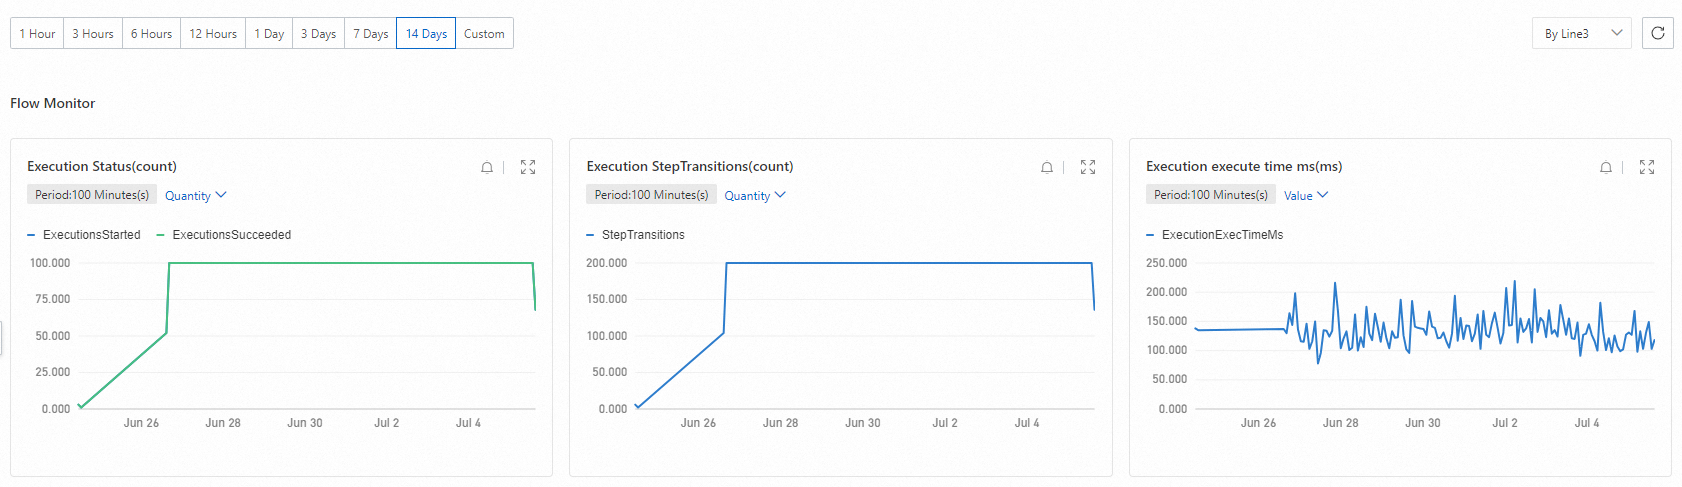The width and height of the screenshot is (1682, 487).
Task: Click the alarm bell in Execution Status chart
Action: (487, 167)
